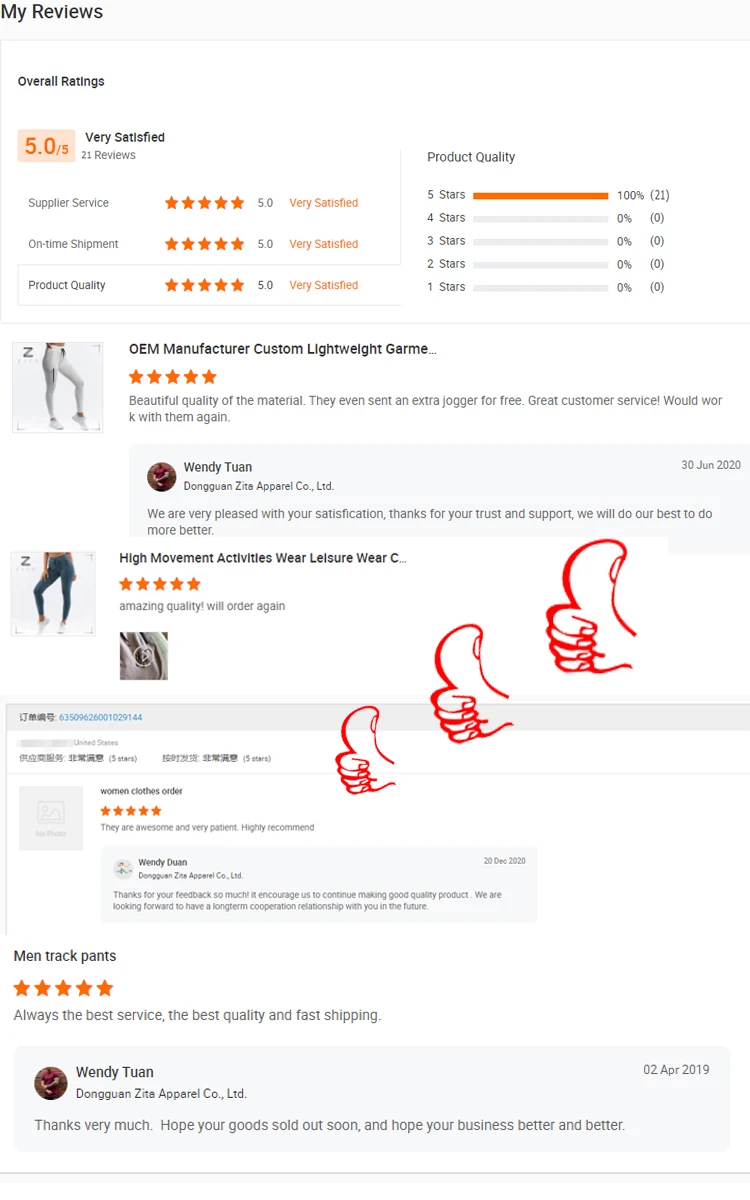
Task: Click Wendy Tuan's avatar in 02 Apr 2019 reply
Action: pos(51,1083)
